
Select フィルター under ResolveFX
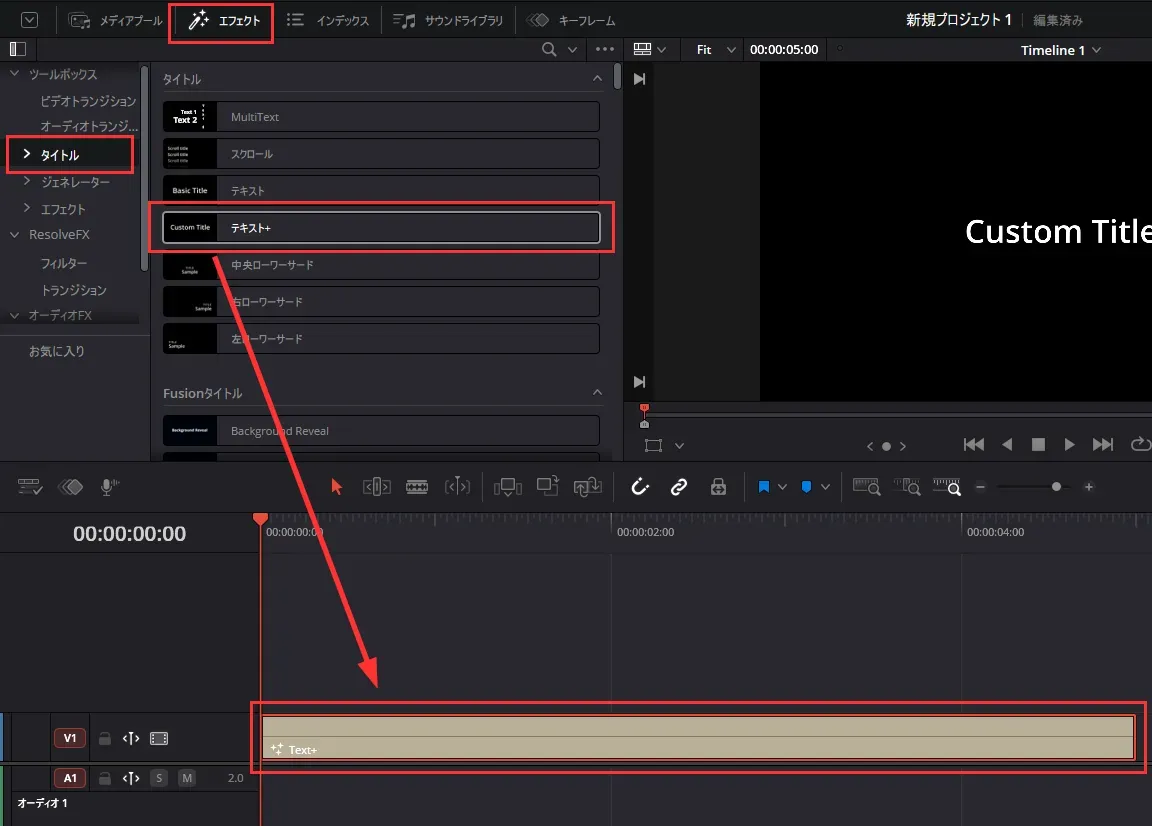(64, 263)
